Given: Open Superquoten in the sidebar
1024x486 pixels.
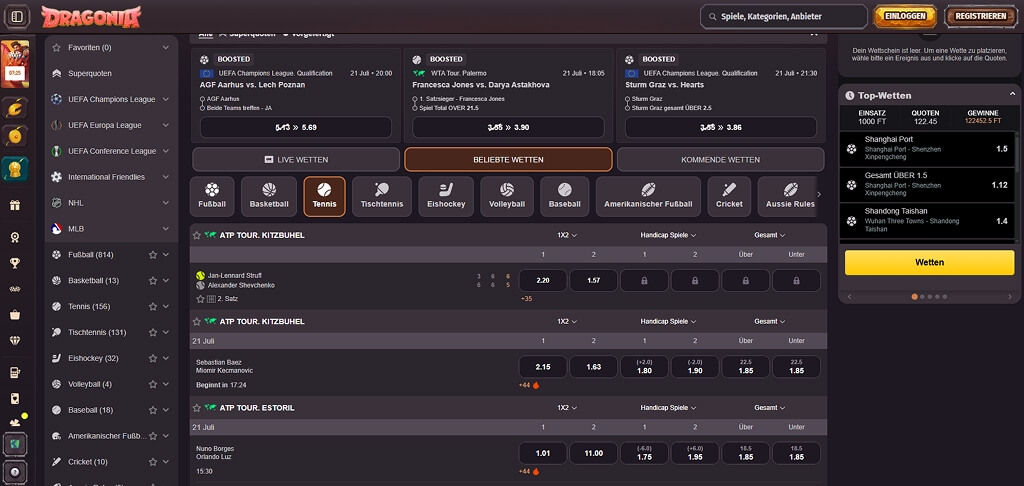Looking at the screenshot, I should pyautogui.click(x=111, y=74).
